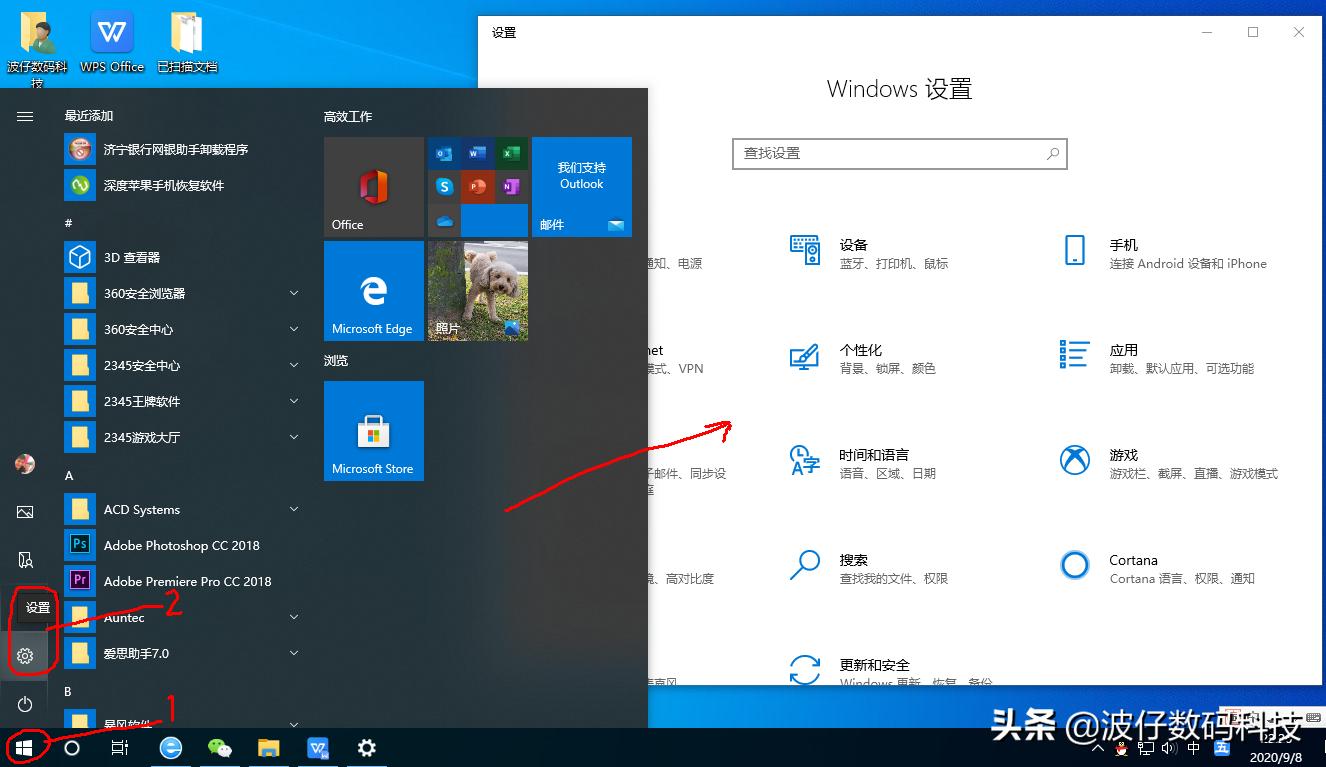Click the Task View button on taskbar
Image resolution: width=1326 pixels, height=767 pixels.
click(120, 748)
